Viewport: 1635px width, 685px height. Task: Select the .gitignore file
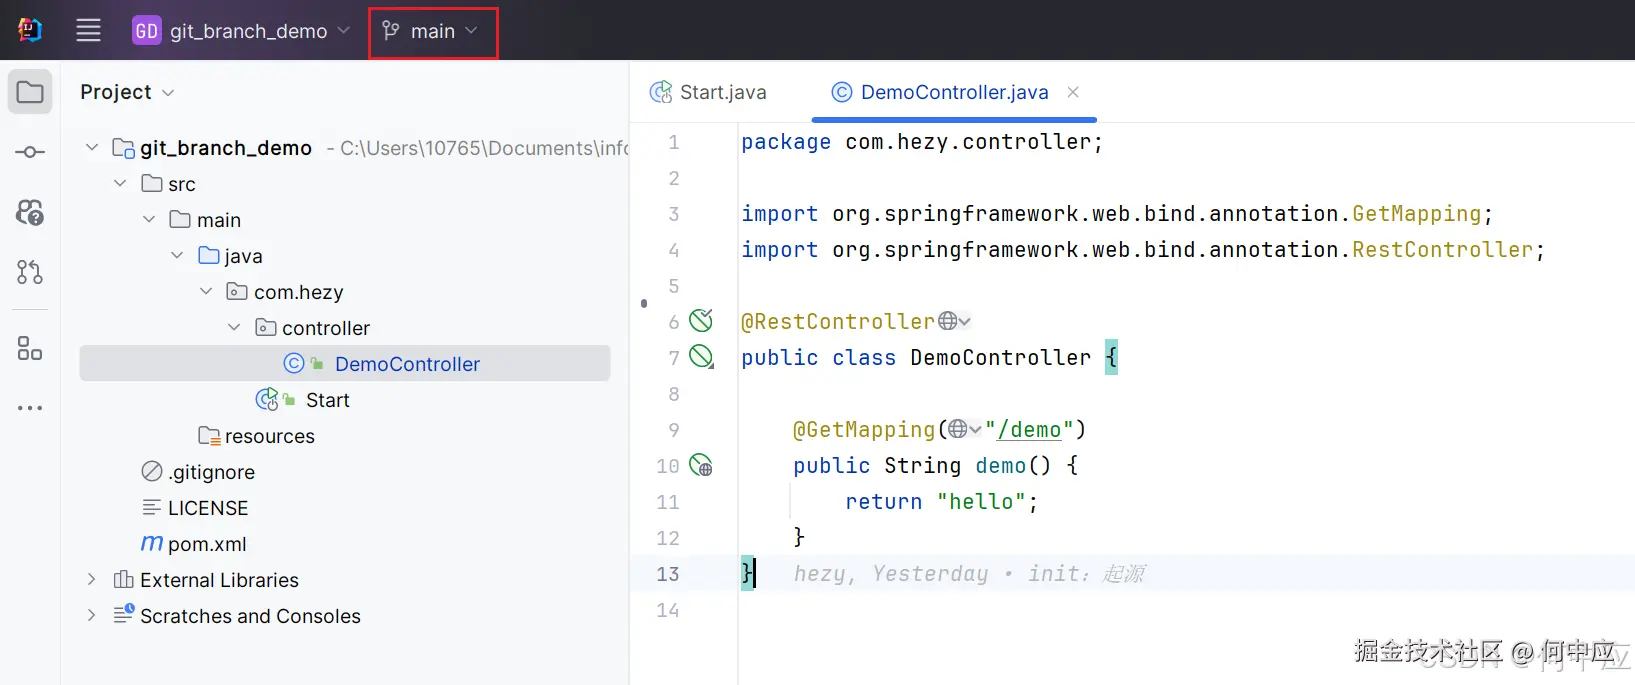211,472
